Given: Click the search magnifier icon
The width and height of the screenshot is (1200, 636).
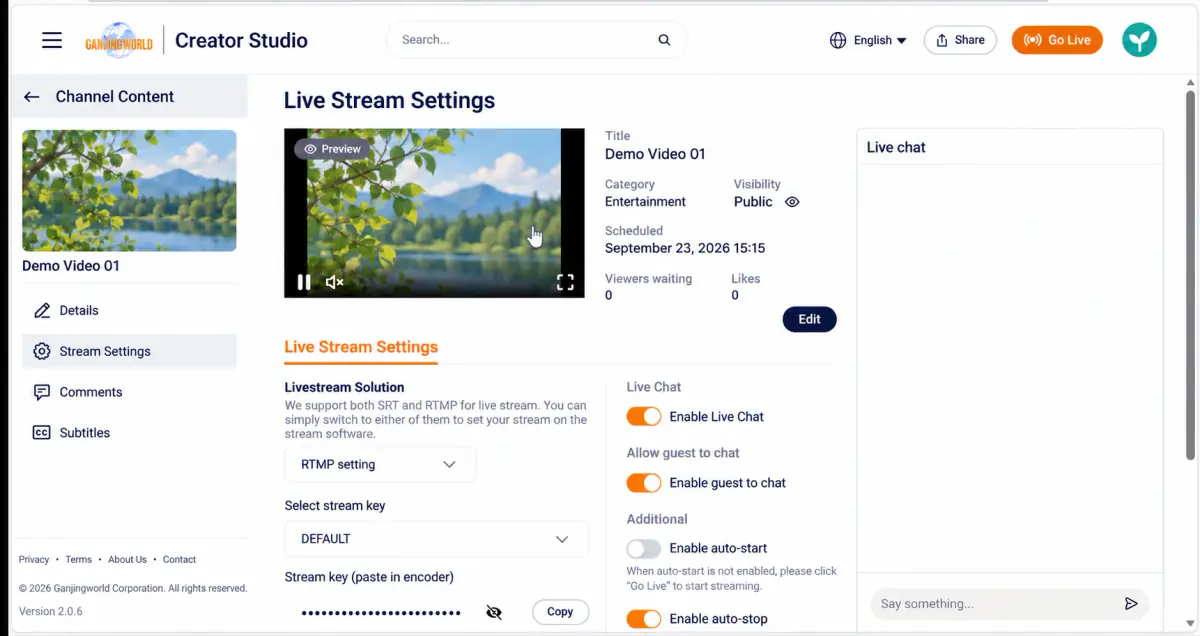Looking at the screenshot, I should [664, 40].
